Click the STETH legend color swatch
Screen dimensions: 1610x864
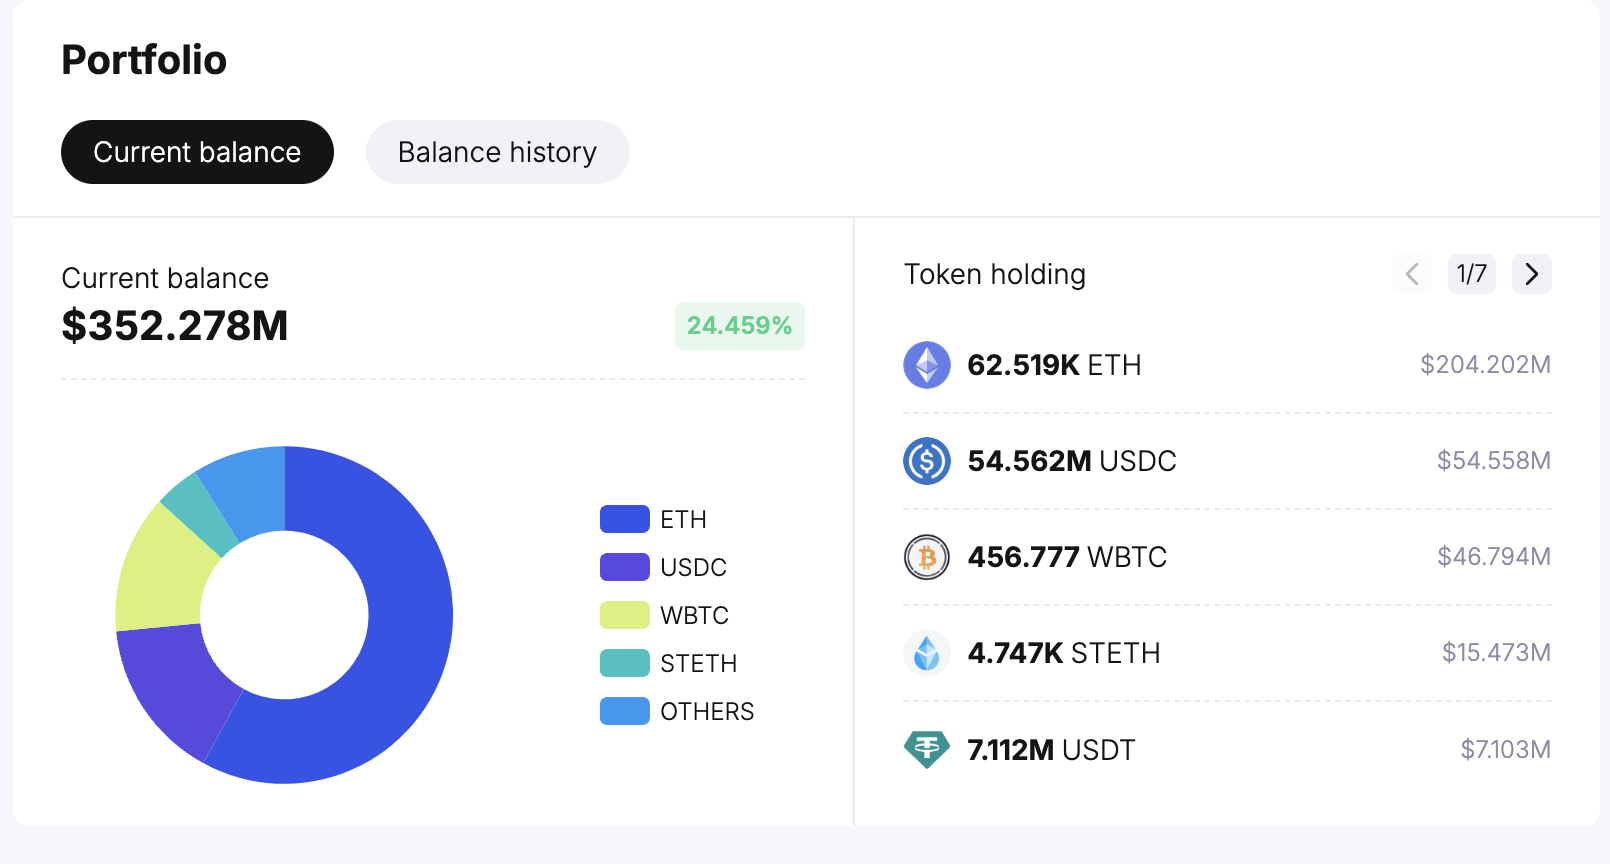624,663
